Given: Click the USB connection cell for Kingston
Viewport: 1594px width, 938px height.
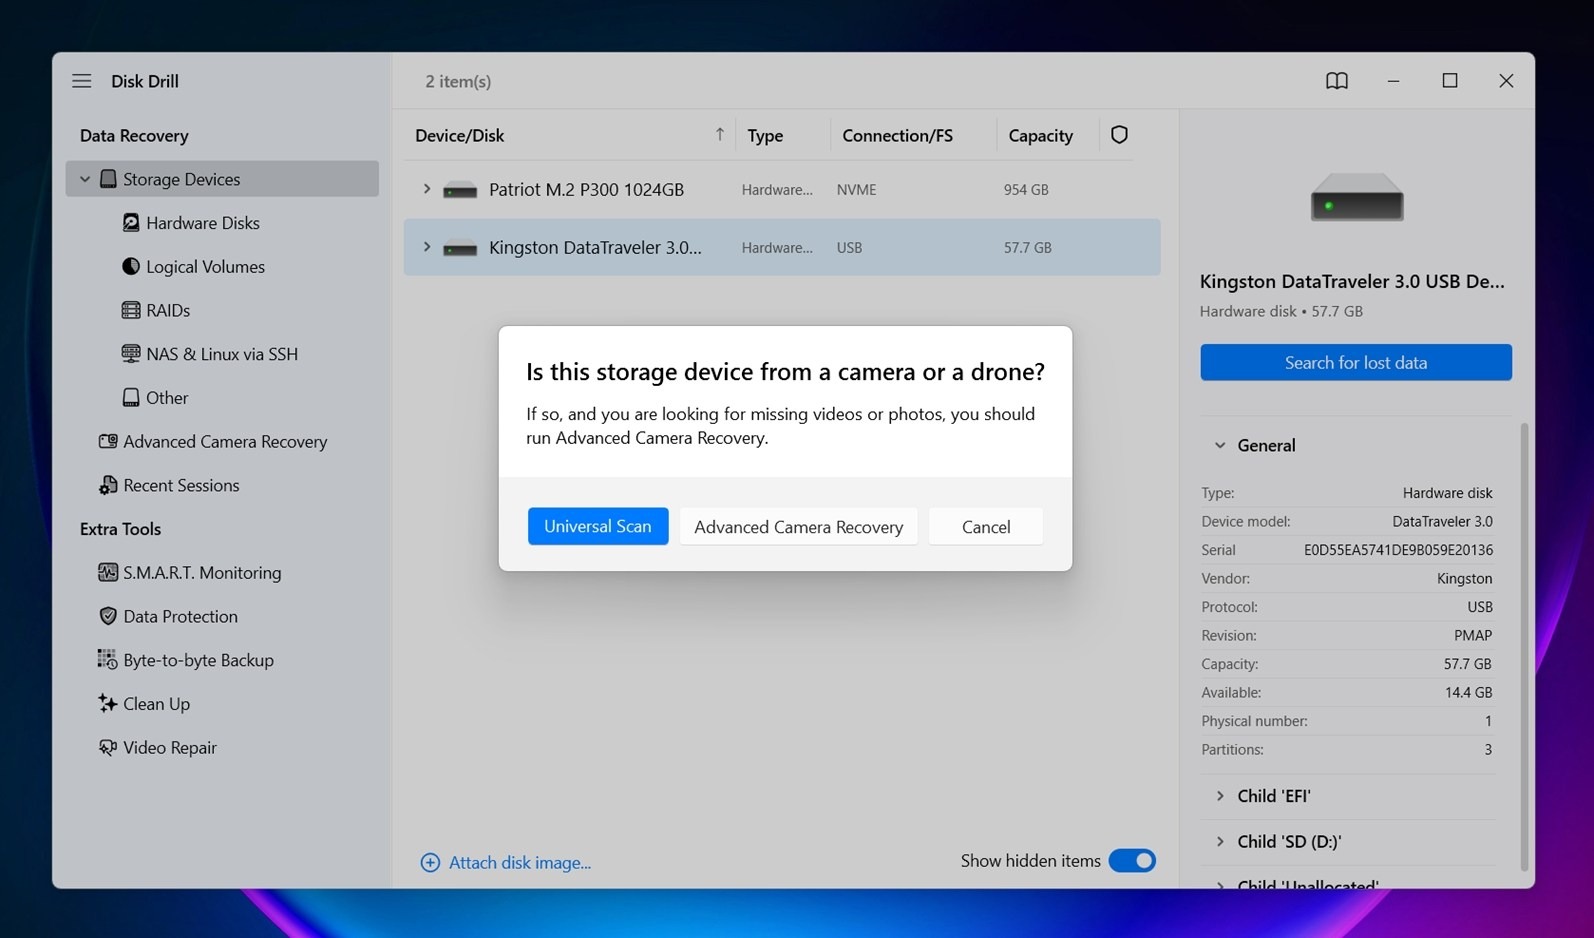Looking at the screenshot, I should (x=849, y=248).
